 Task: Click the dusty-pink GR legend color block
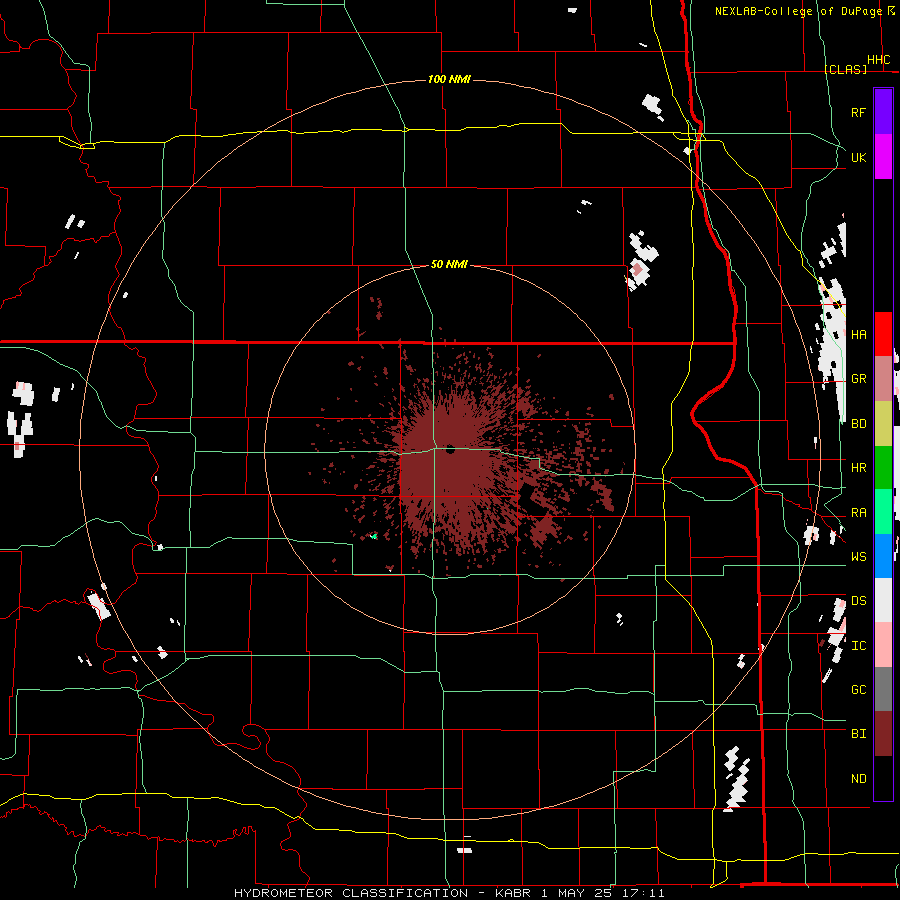(x=883, y=378)
